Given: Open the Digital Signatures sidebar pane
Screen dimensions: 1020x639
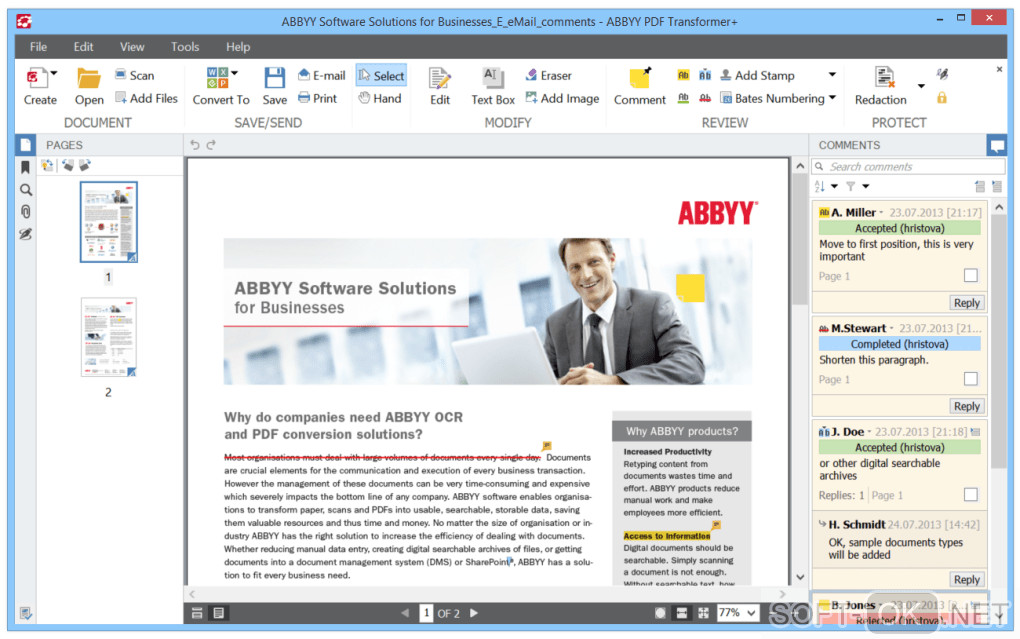Looking at the screenshot, I should (x=25, y=234).
